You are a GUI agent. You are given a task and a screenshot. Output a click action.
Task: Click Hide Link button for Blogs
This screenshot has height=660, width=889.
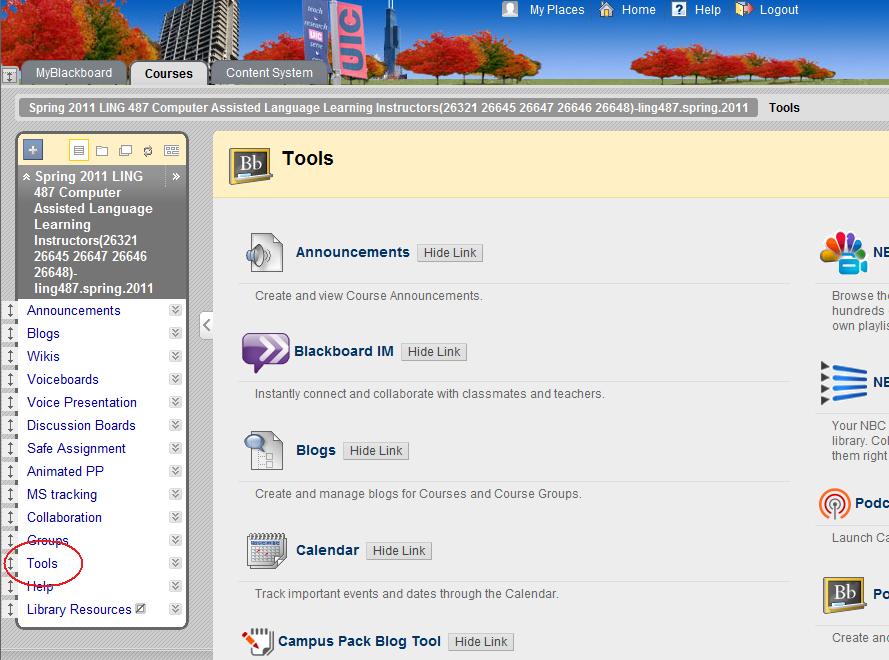point(376,451)
